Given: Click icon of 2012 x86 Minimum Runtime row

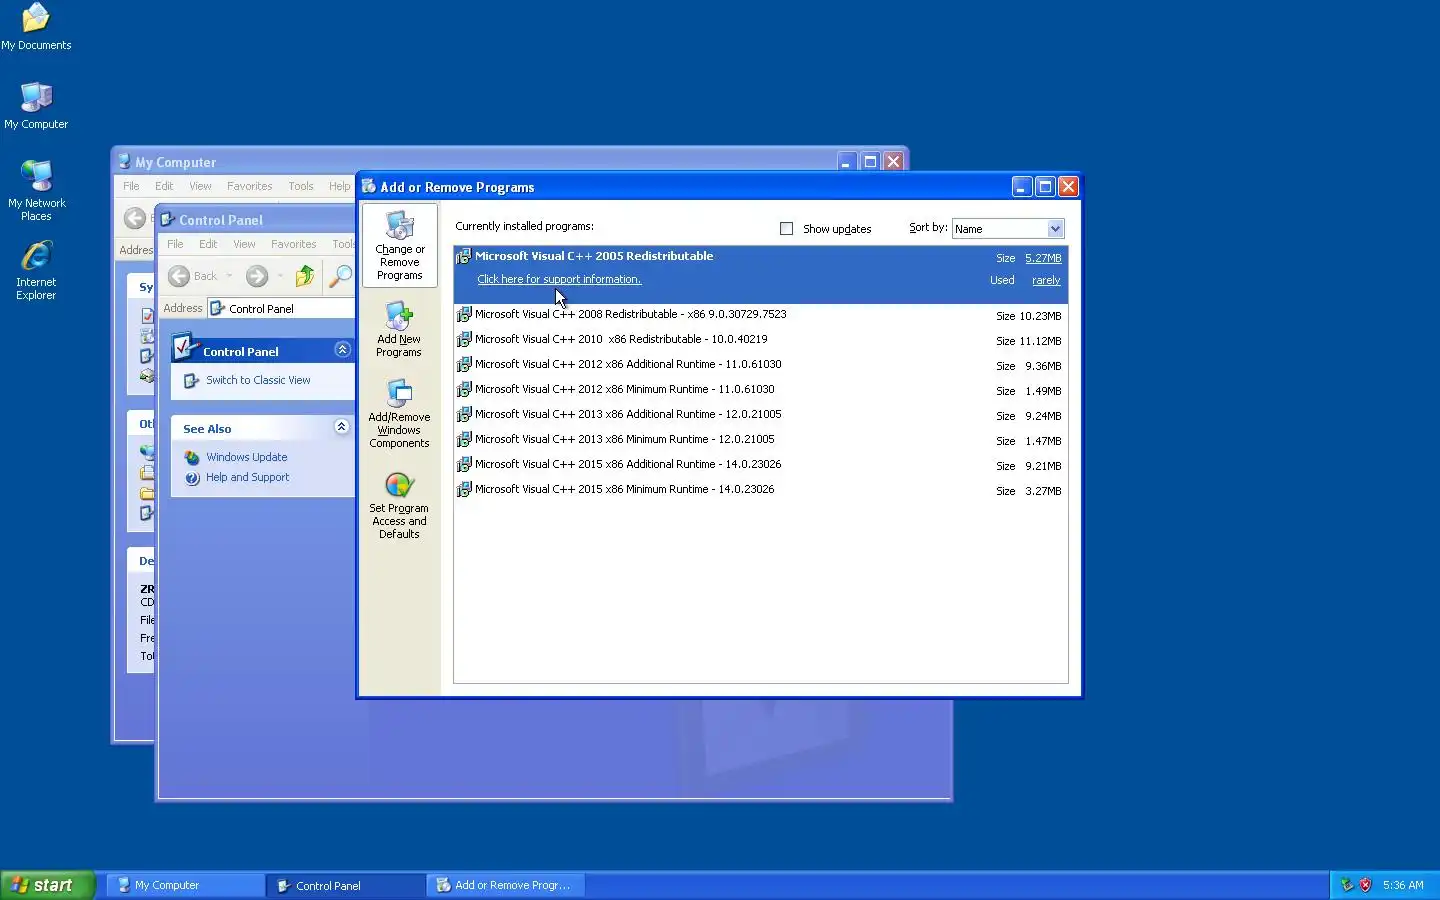Looking at the screenshot, I should pos(464,390).
